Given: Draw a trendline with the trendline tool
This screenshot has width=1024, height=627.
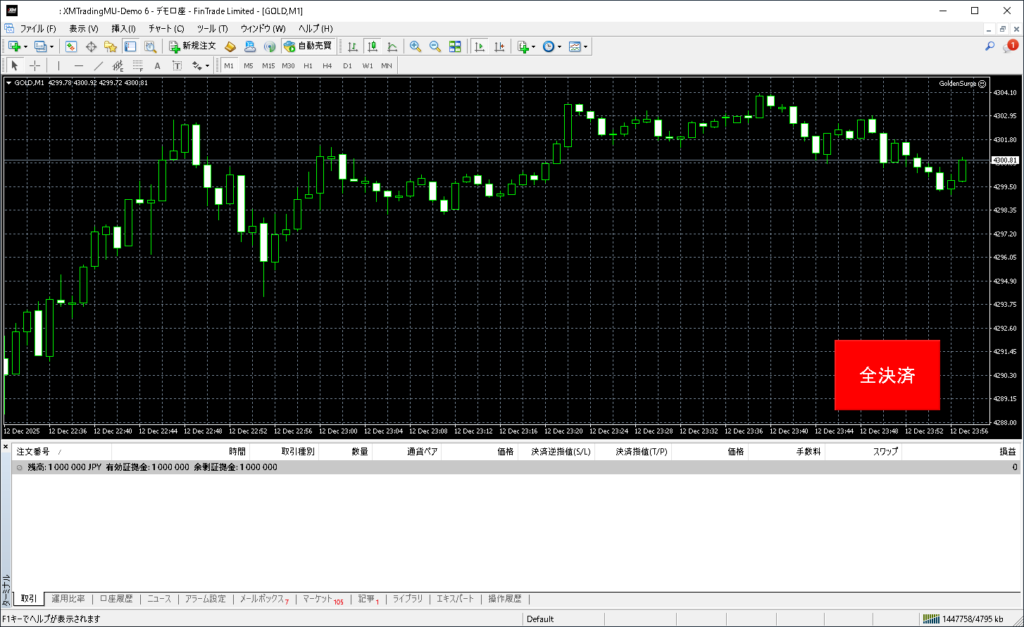Looking at the screenshot, I should [99, 66].
